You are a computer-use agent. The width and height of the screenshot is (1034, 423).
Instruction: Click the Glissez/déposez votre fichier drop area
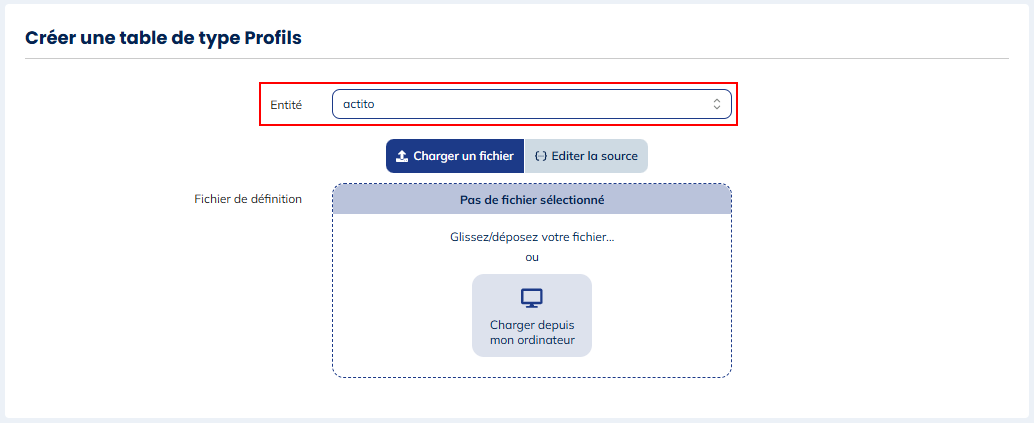coord(531,238)
